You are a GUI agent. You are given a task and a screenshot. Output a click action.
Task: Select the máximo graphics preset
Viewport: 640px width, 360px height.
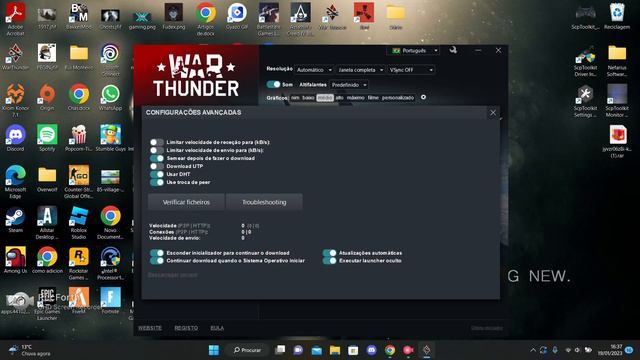click(x=356, y=98)
